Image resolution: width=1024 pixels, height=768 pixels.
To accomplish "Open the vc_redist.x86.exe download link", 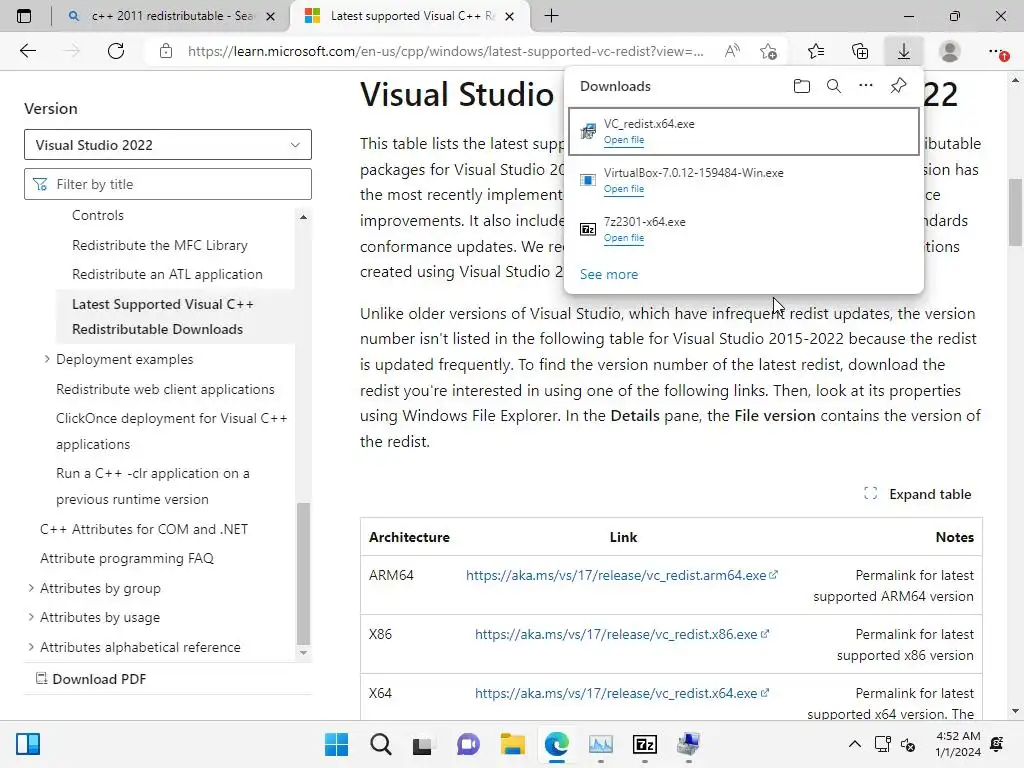I will tap(622, 634).
